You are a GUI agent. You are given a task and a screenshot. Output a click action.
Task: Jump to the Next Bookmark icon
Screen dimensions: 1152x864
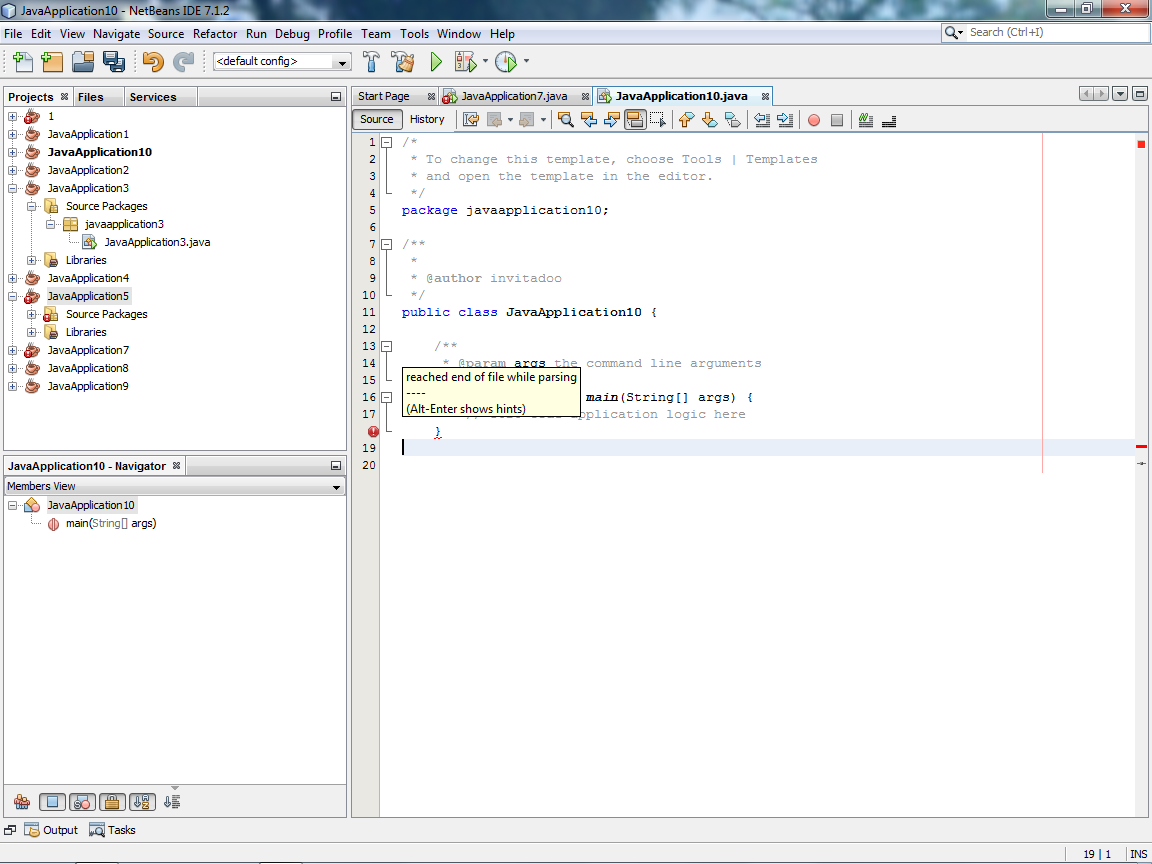click(709, 119)
